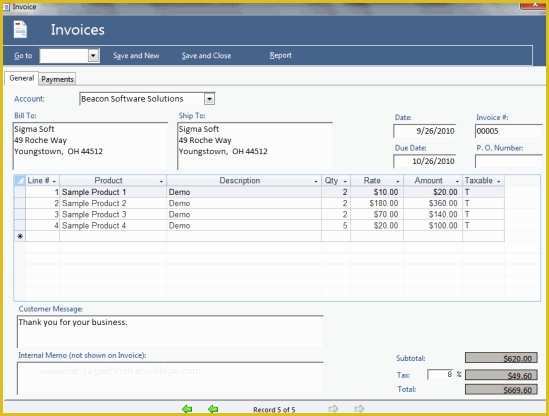Click the greyed last record arrow

(359, 409)
